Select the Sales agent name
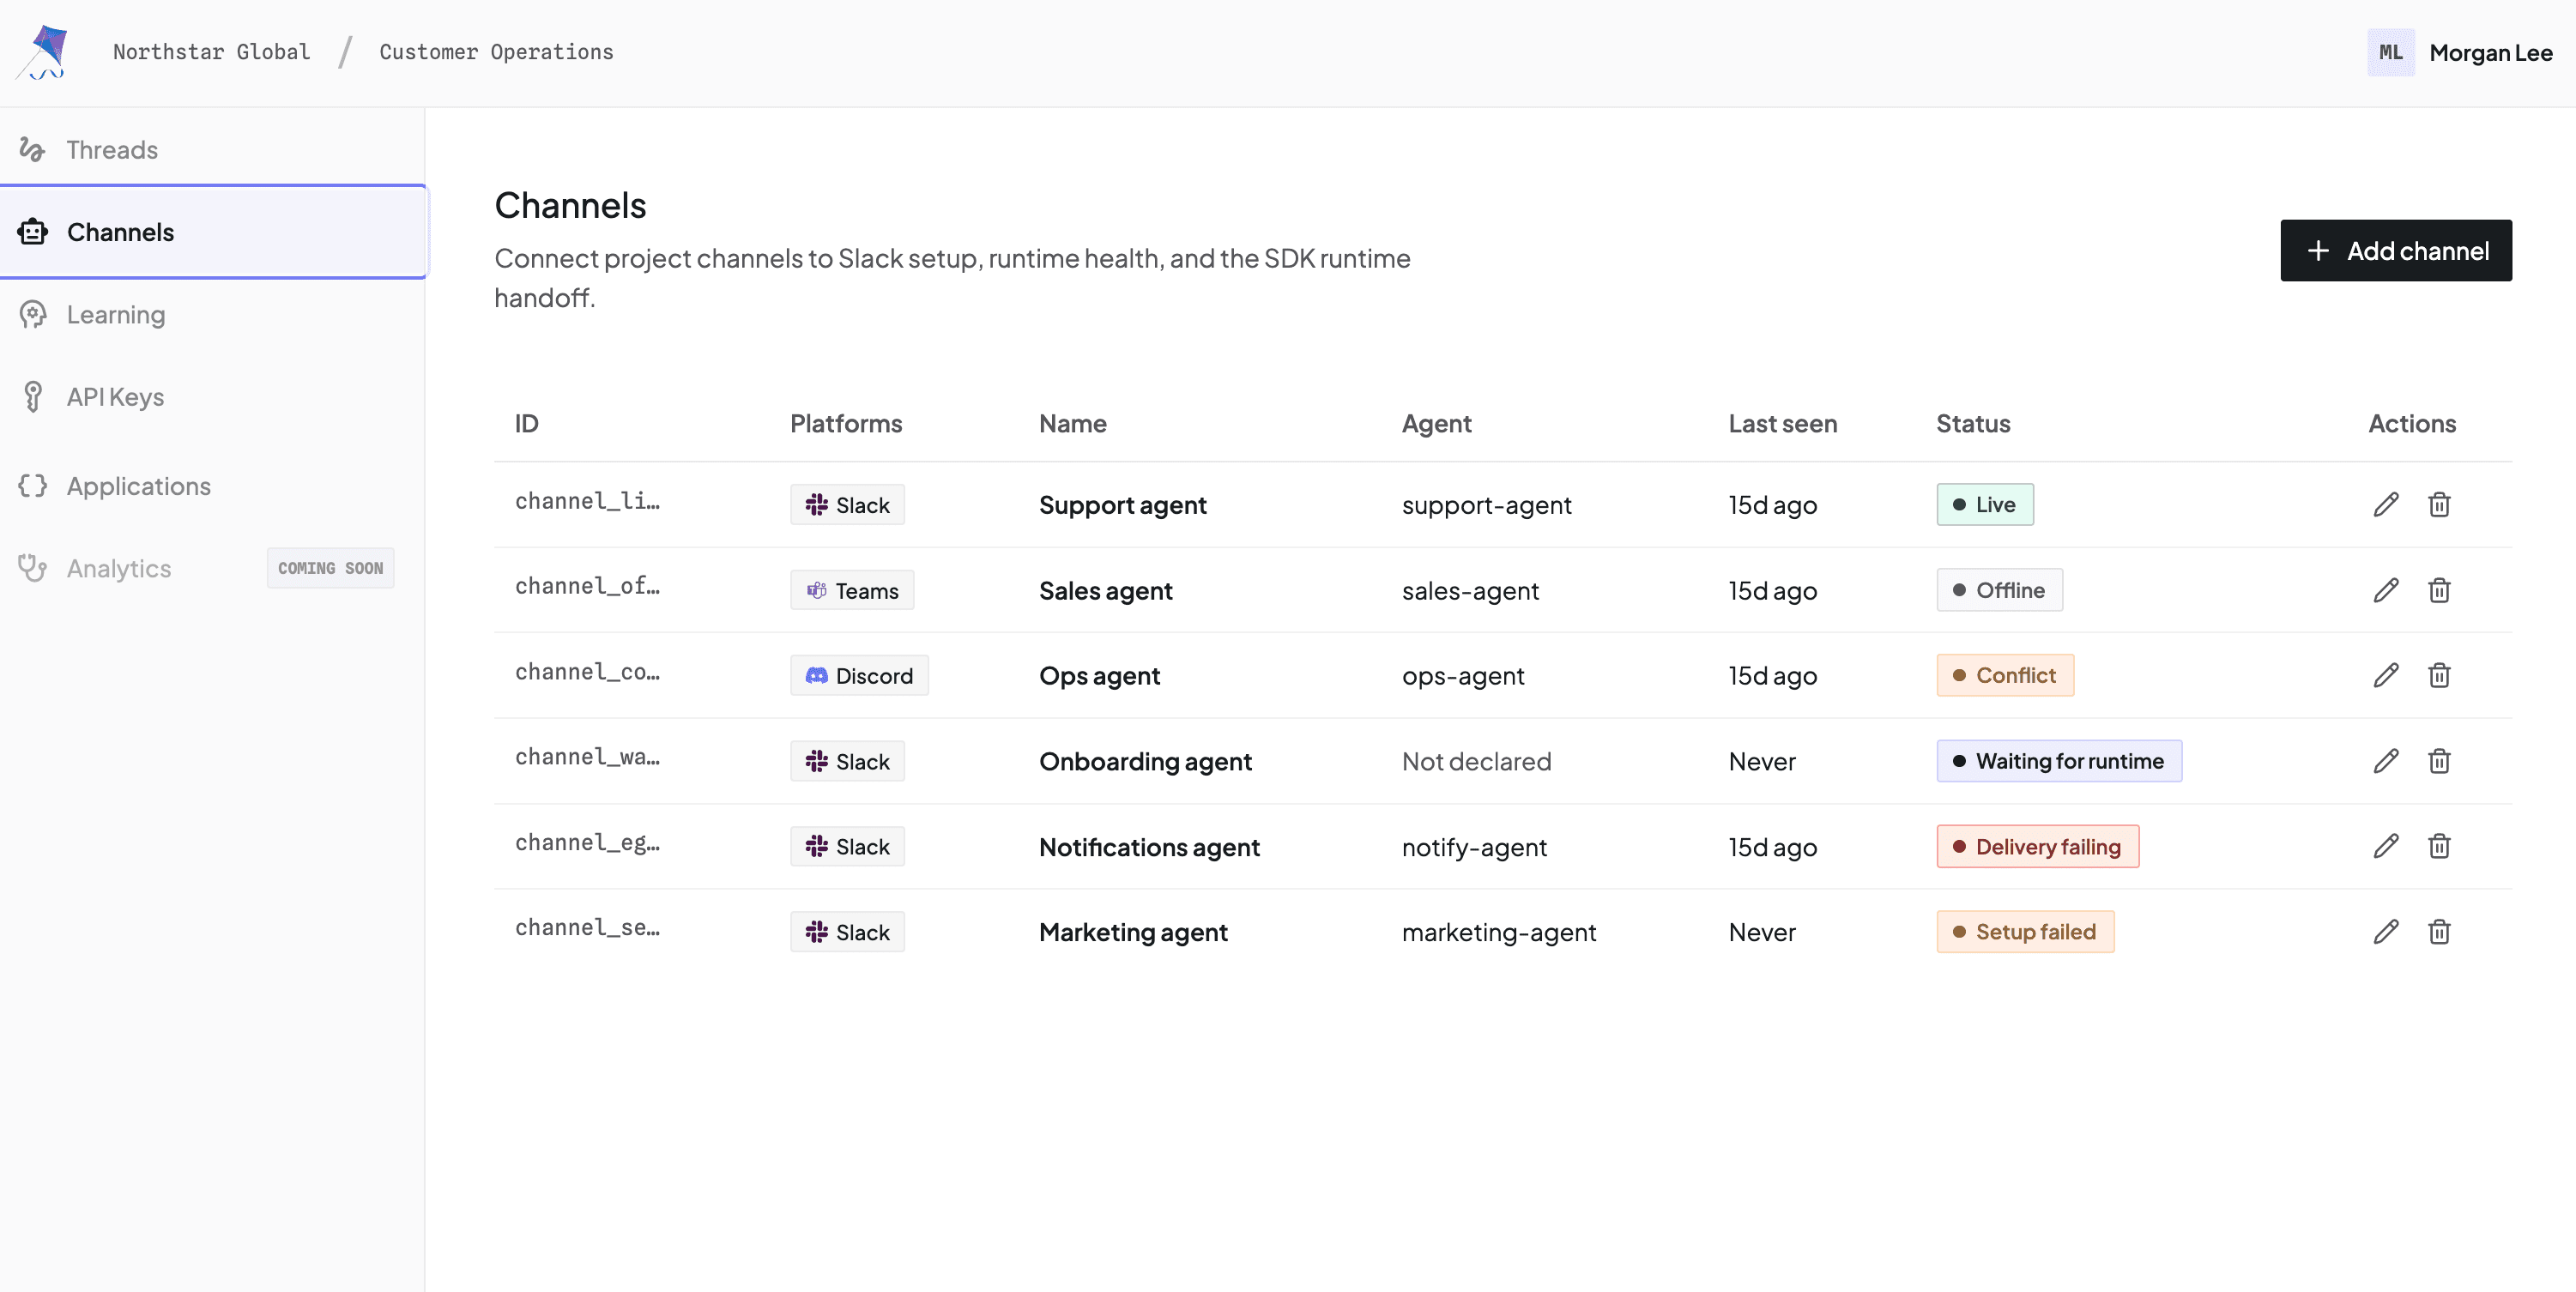 pos(1105,591)
